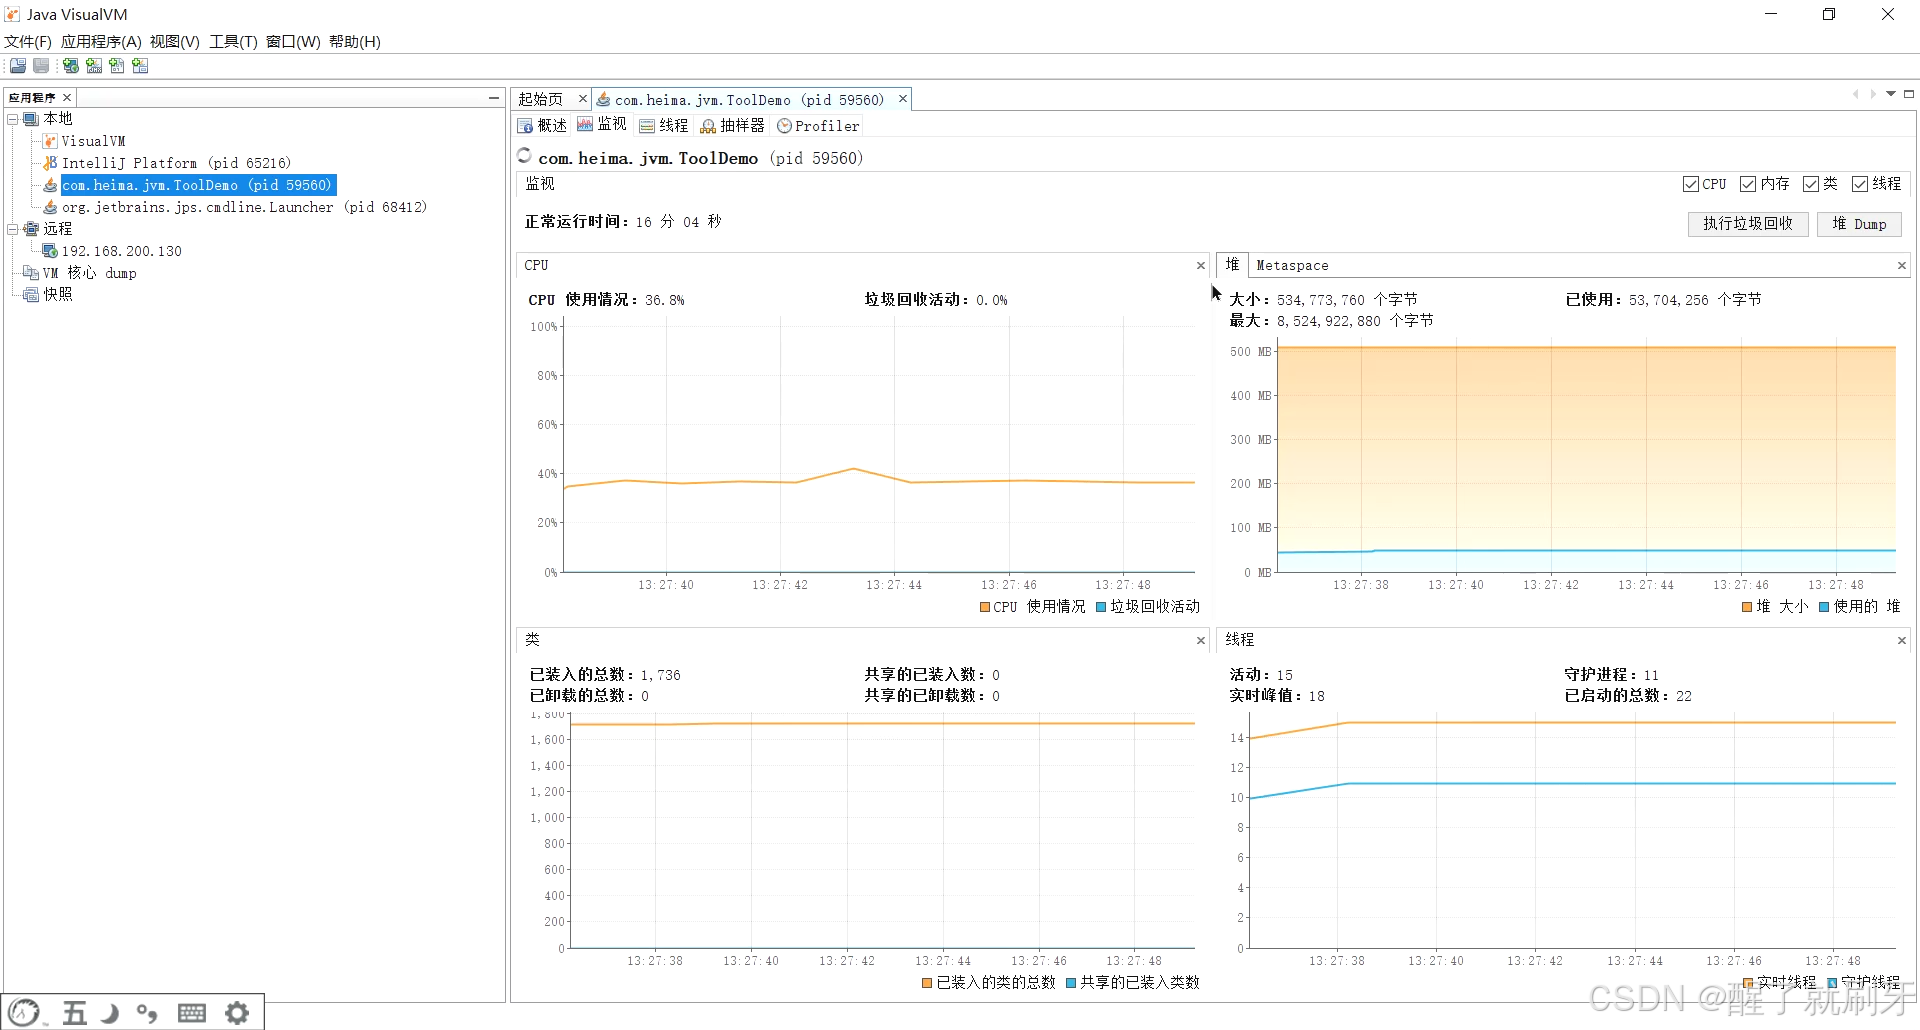Maximize the document window area
Screen dimensions: 1920x1030
pyautogui.click(x=1909, y=94)
